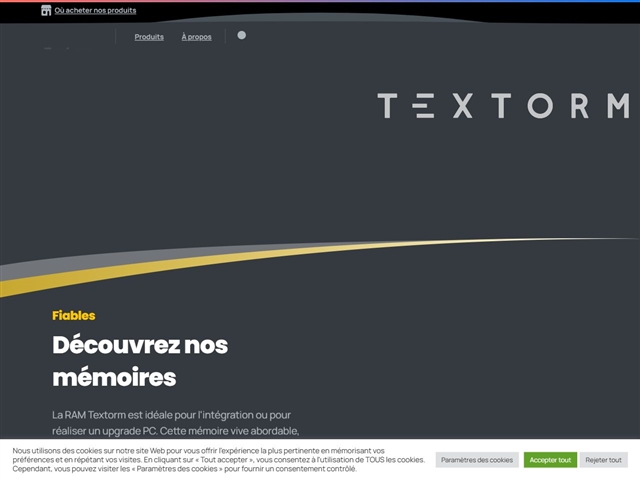This screenshot has height=480, width=640.
Task: Click the paragraph starting 'La RAM Textorm'
Action: click(176, 423)
